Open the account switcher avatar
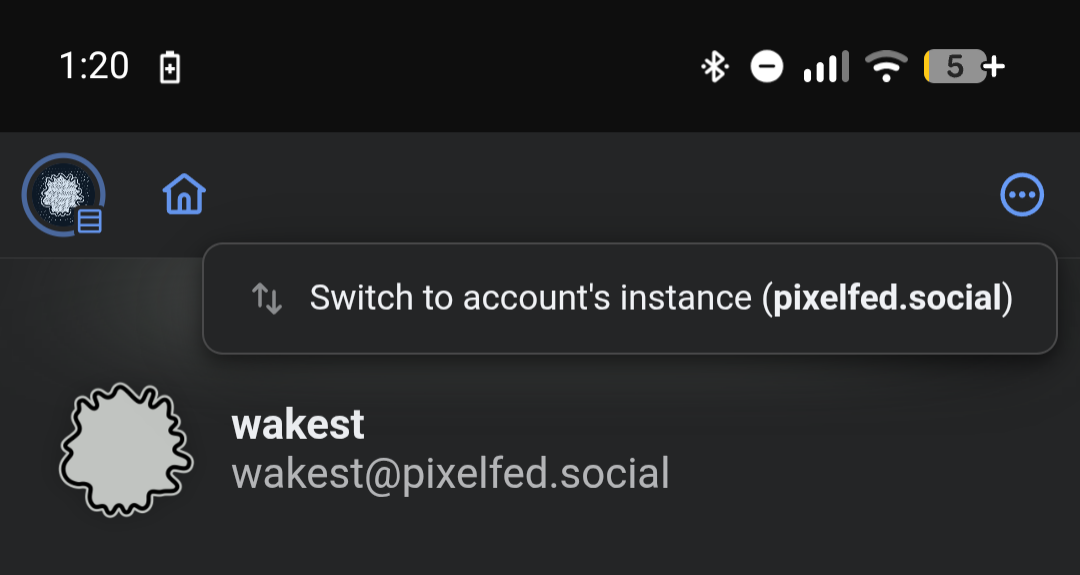 pyautogui.click(x=62, y=194)
